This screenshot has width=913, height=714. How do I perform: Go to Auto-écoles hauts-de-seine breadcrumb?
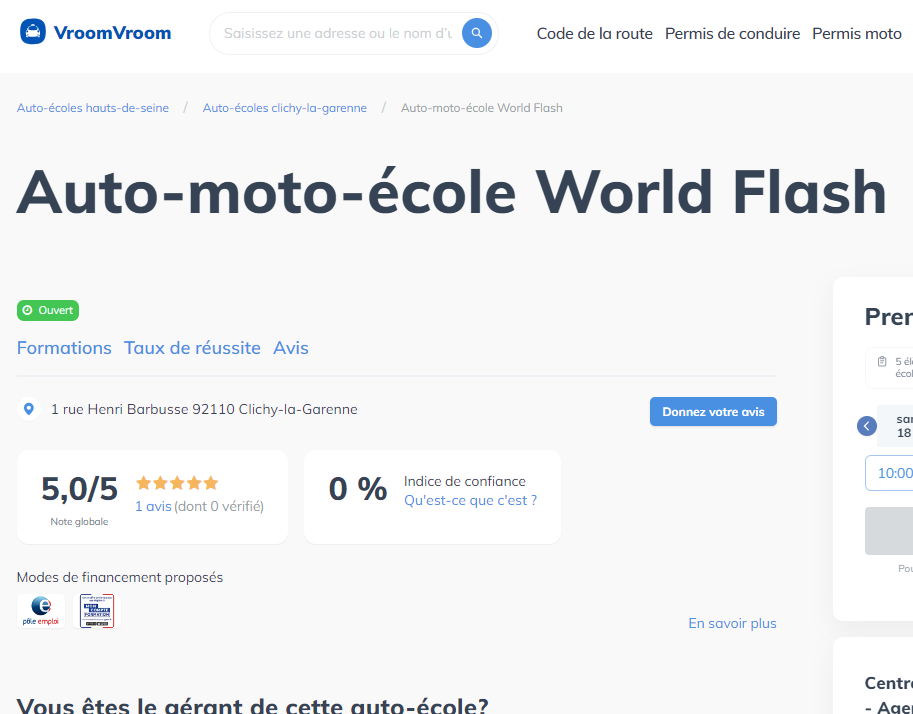[x=93, y=108]
